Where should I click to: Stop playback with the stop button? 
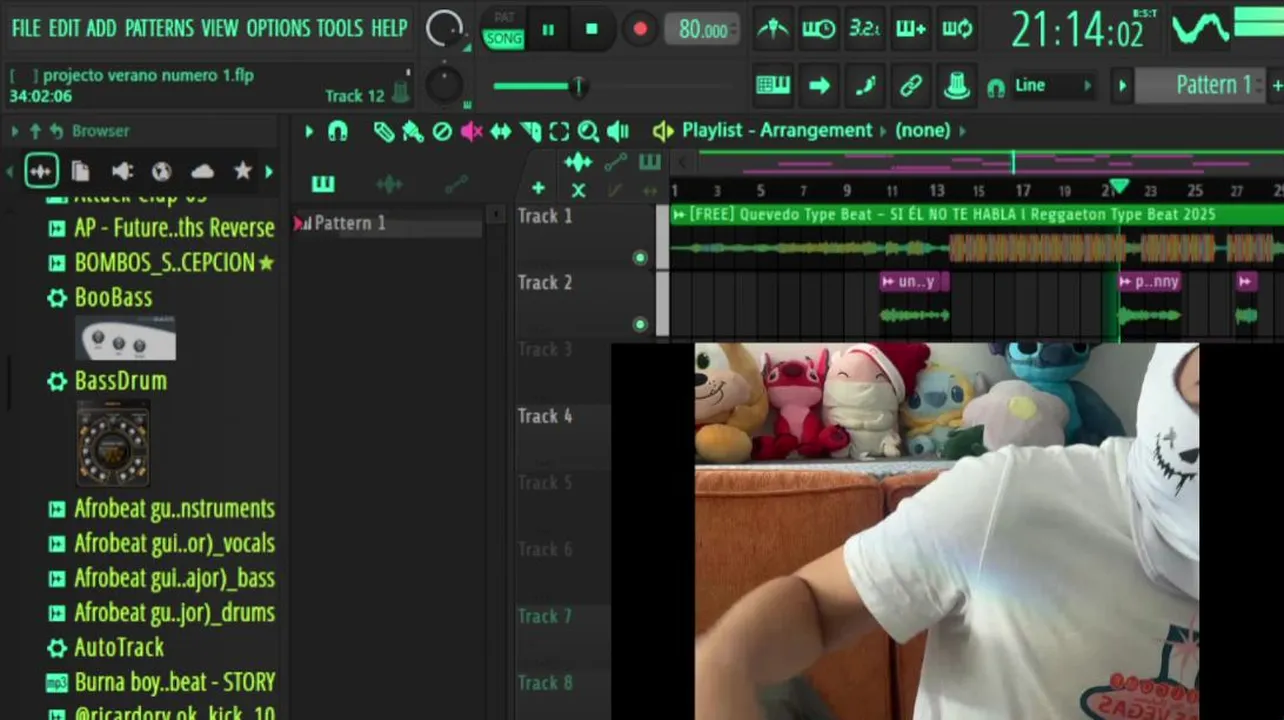[592, 30]
